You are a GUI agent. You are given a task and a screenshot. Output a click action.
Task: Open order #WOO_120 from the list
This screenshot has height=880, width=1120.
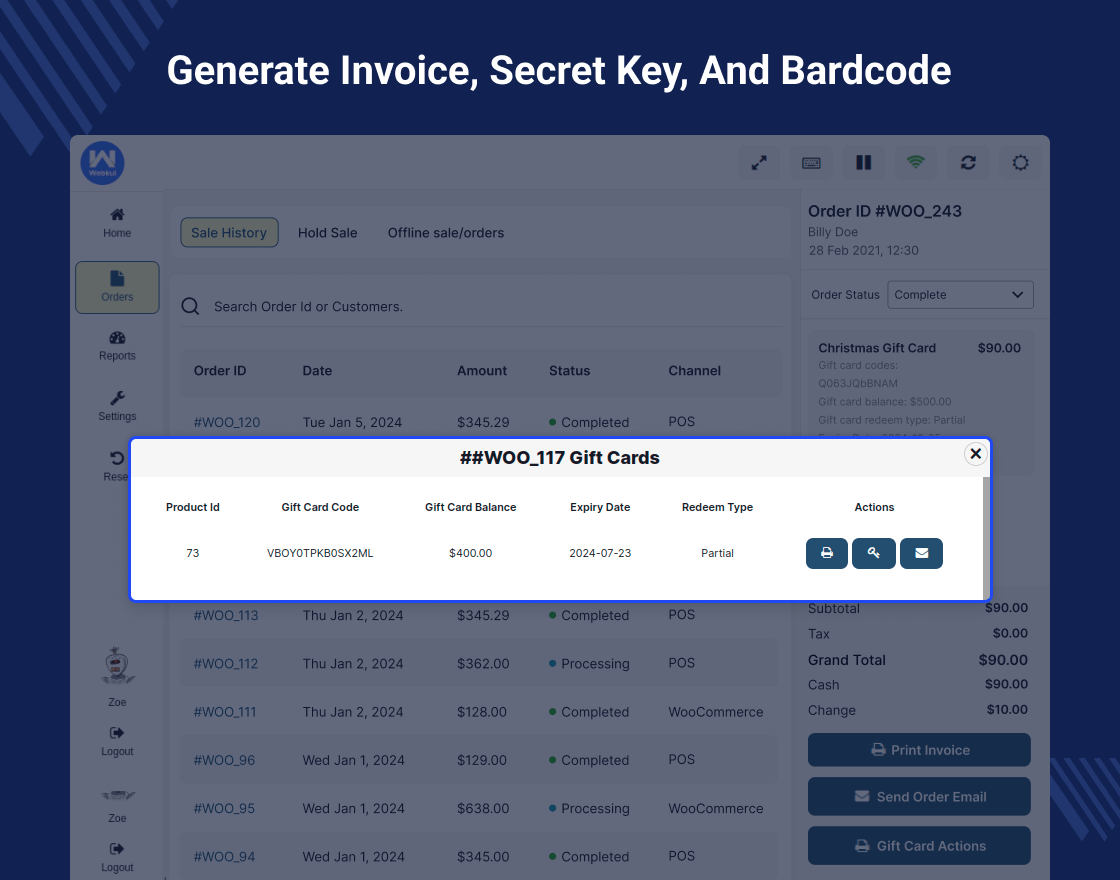coord(226,422)
